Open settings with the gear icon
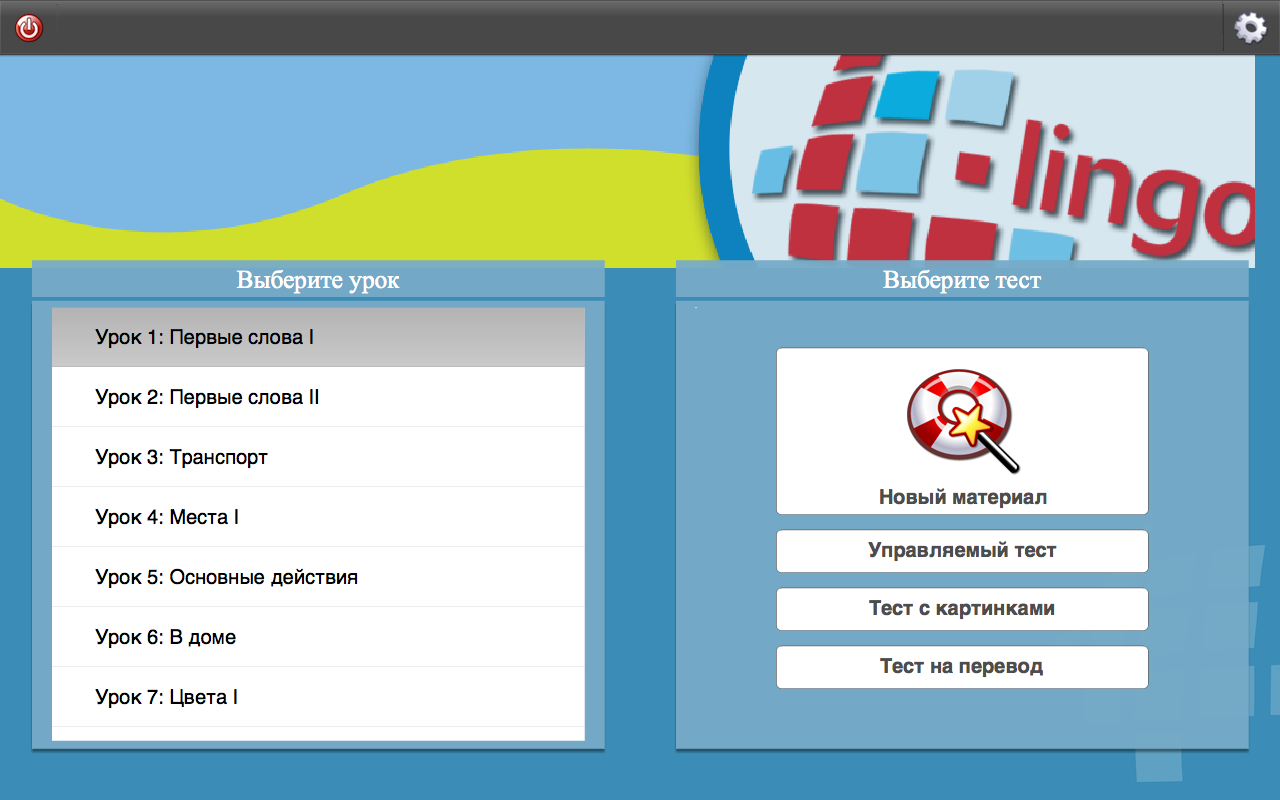The height and width of the screenshot is (800, 1280). coord(1250,28)
